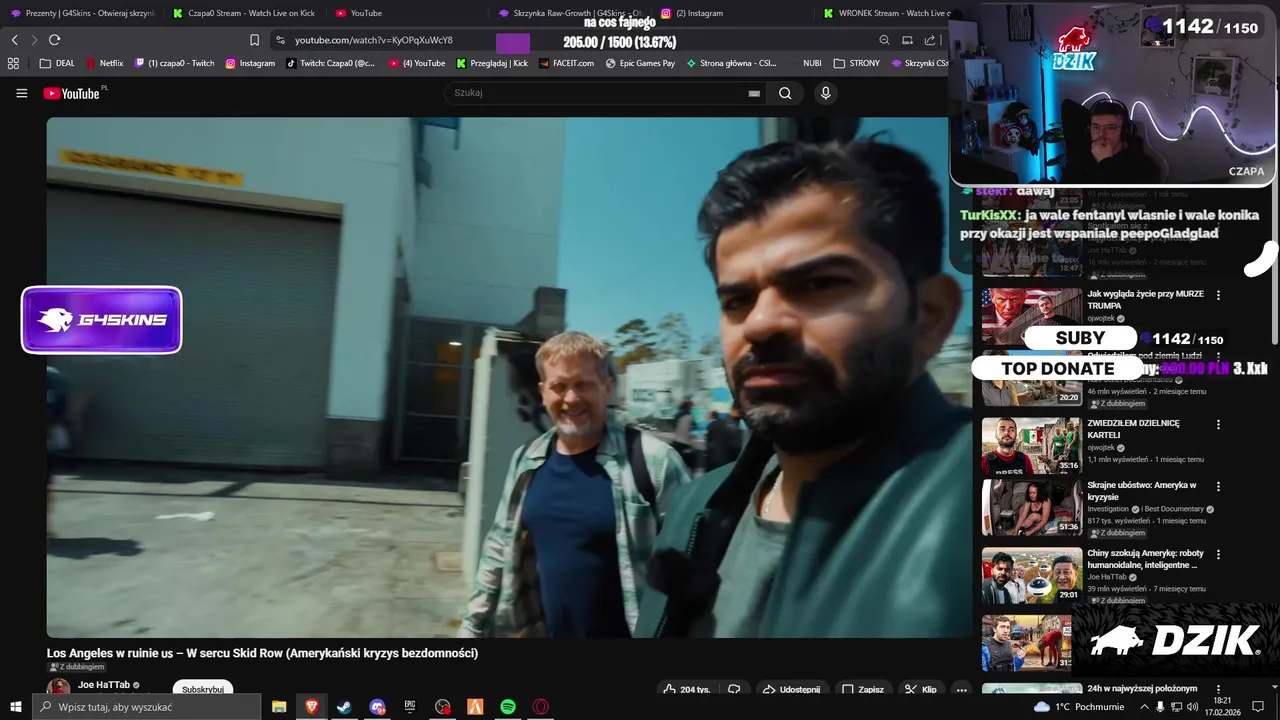Open site settings icon in address bar
The height and width of the screenshot is (720, 1280).
(280, 40)
